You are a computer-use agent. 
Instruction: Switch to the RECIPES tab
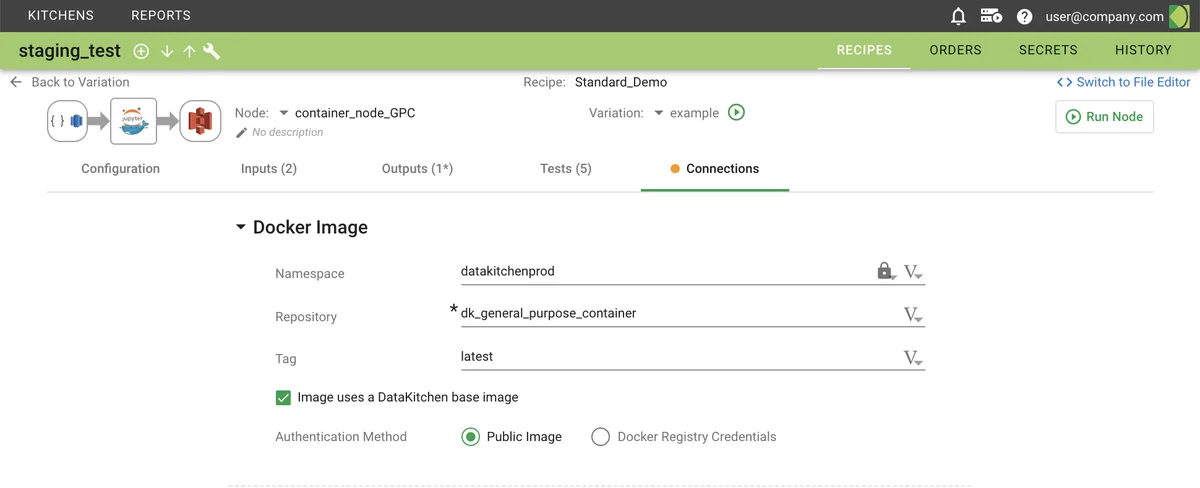coord(864,50)
